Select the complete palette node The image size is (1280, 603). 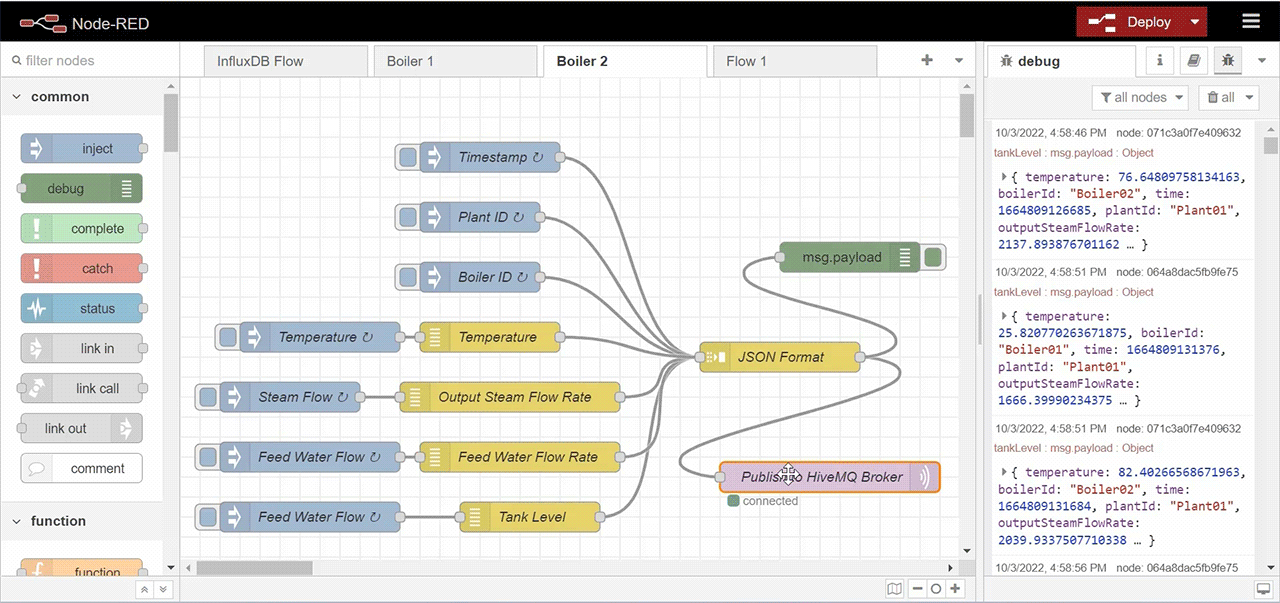tap(82, 229)
